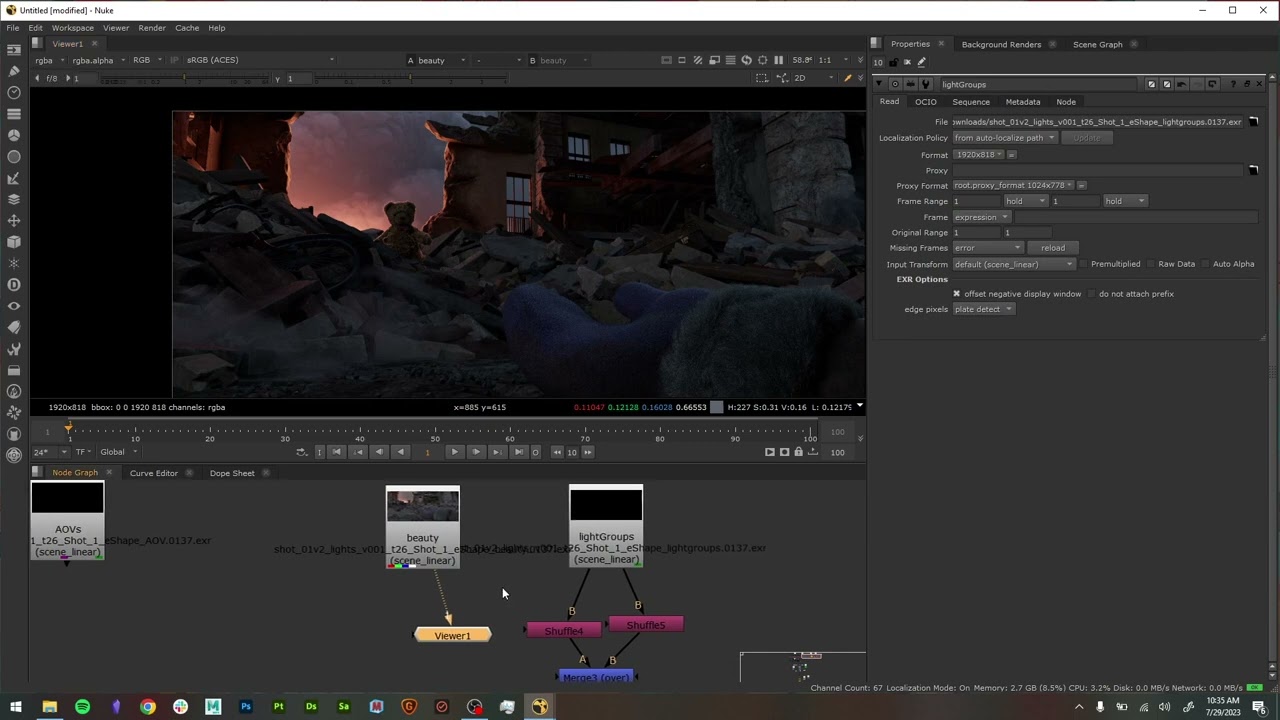The image size is (1280, 720).
Task: Open the edge pixels plate detect dropdown
Action: [x=983, y=309]
